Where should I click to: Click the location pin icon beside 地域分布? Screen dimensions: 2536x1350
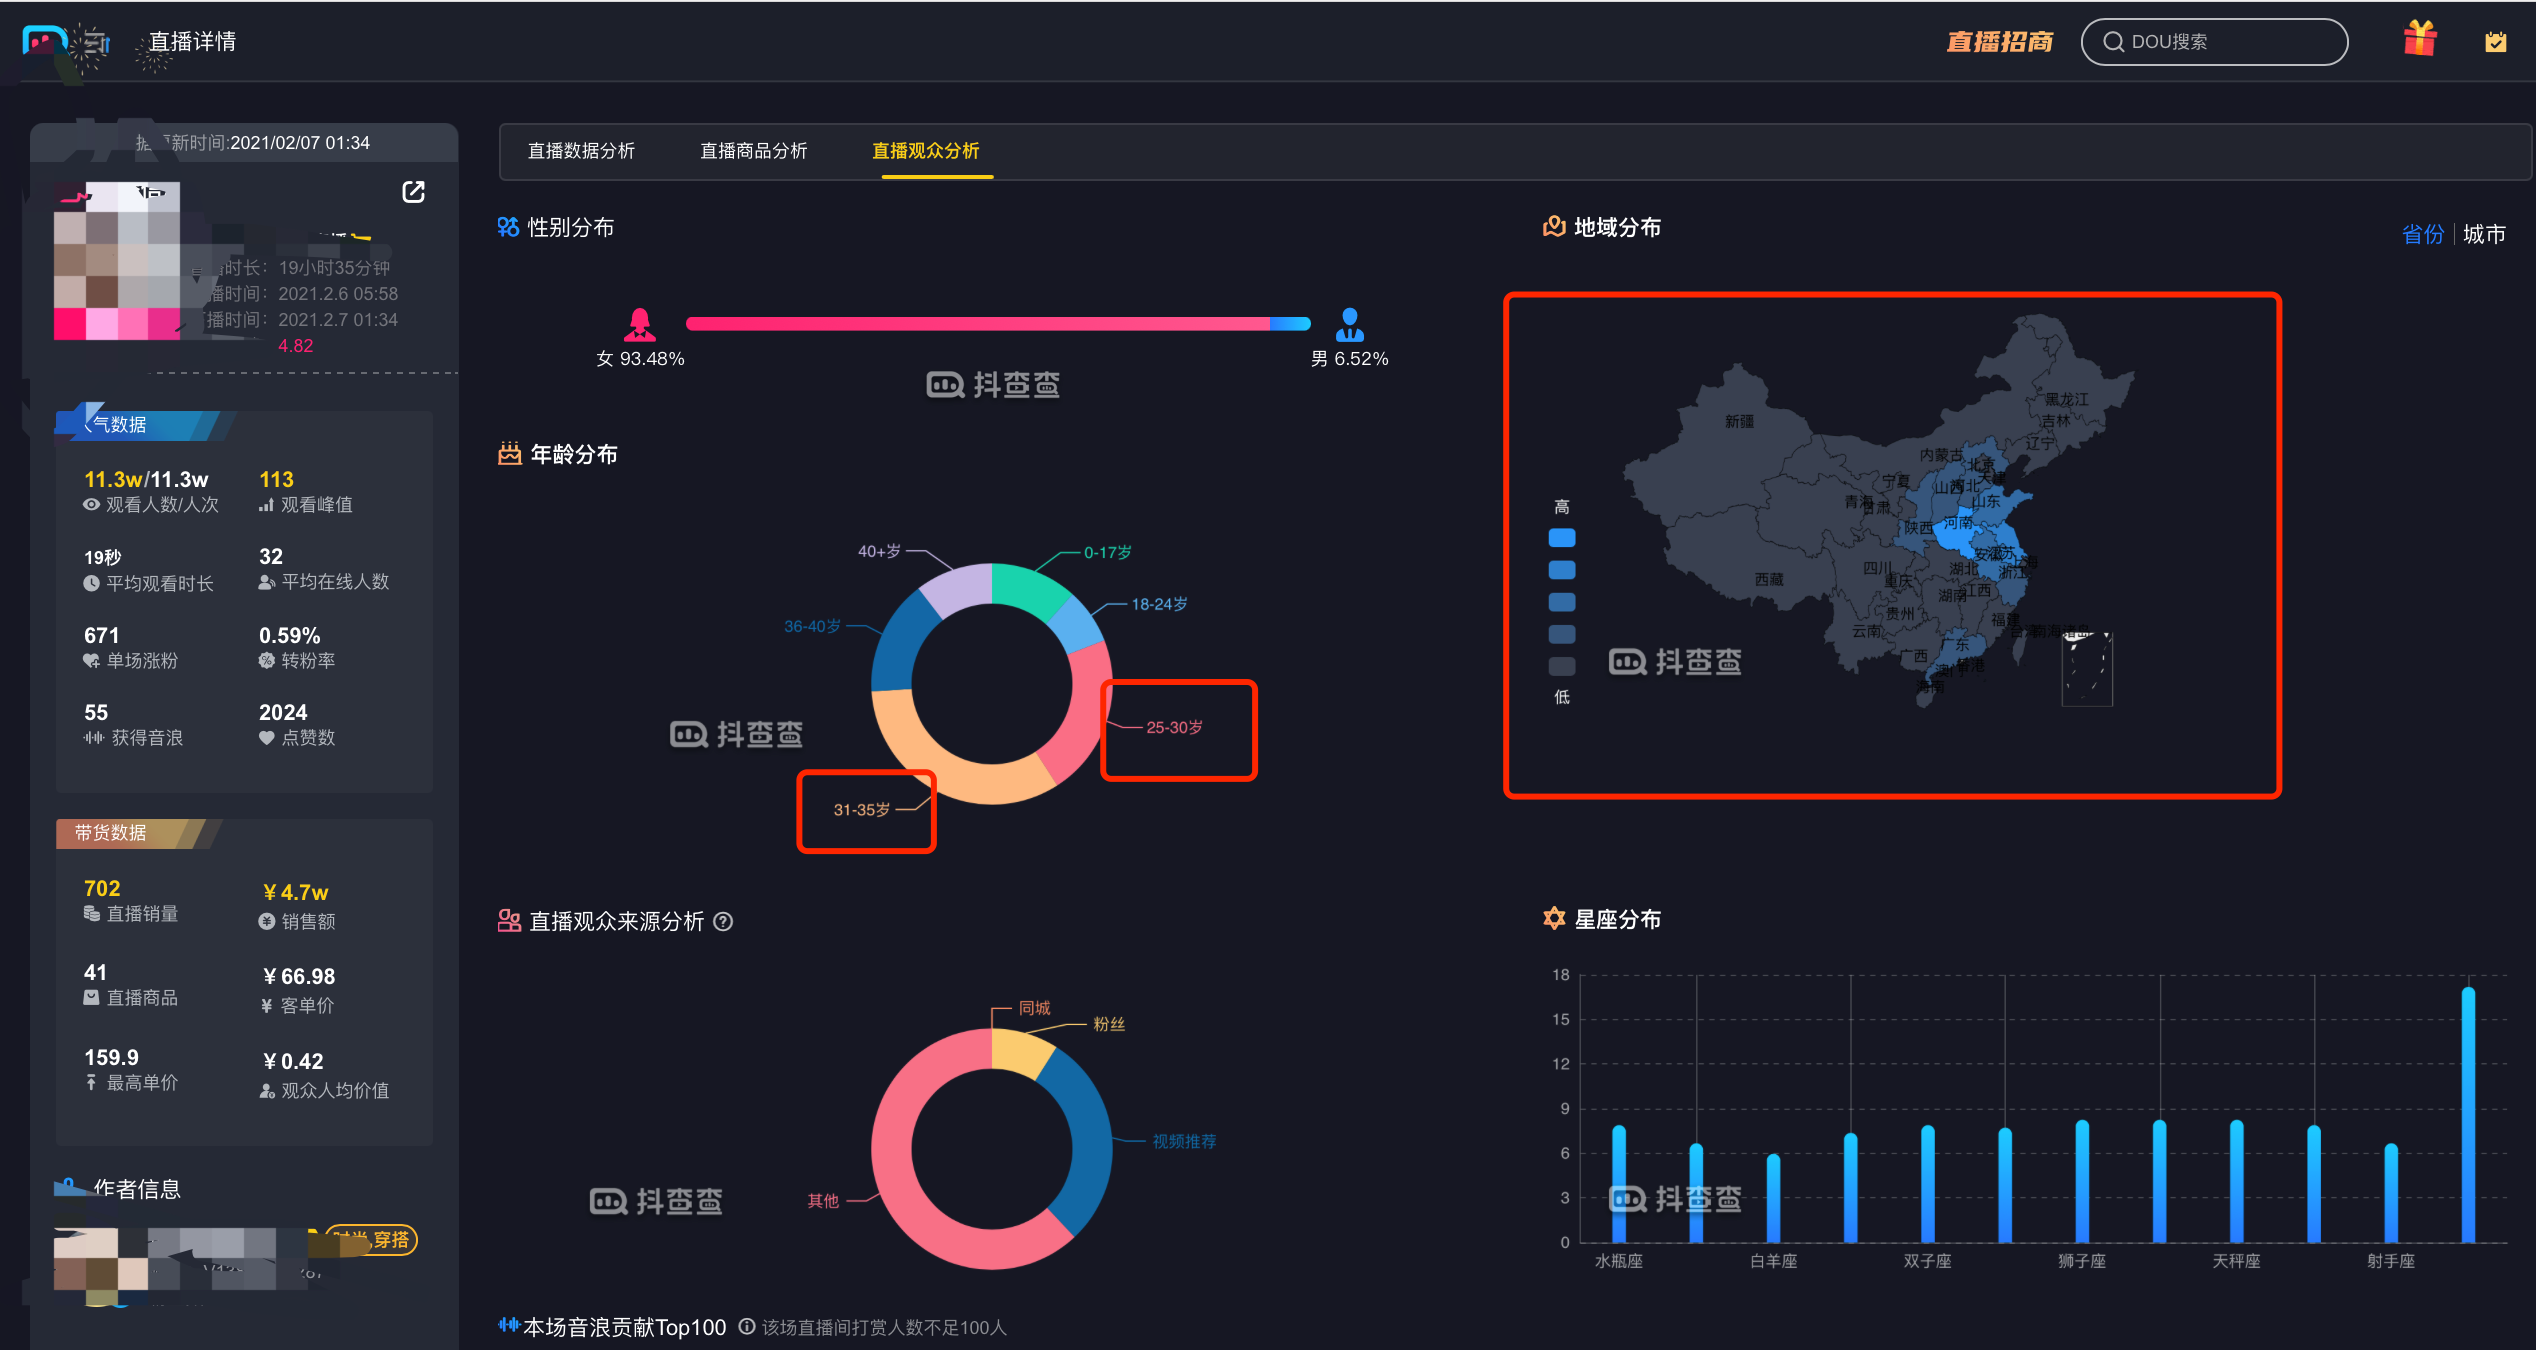tap(1553, 227)
